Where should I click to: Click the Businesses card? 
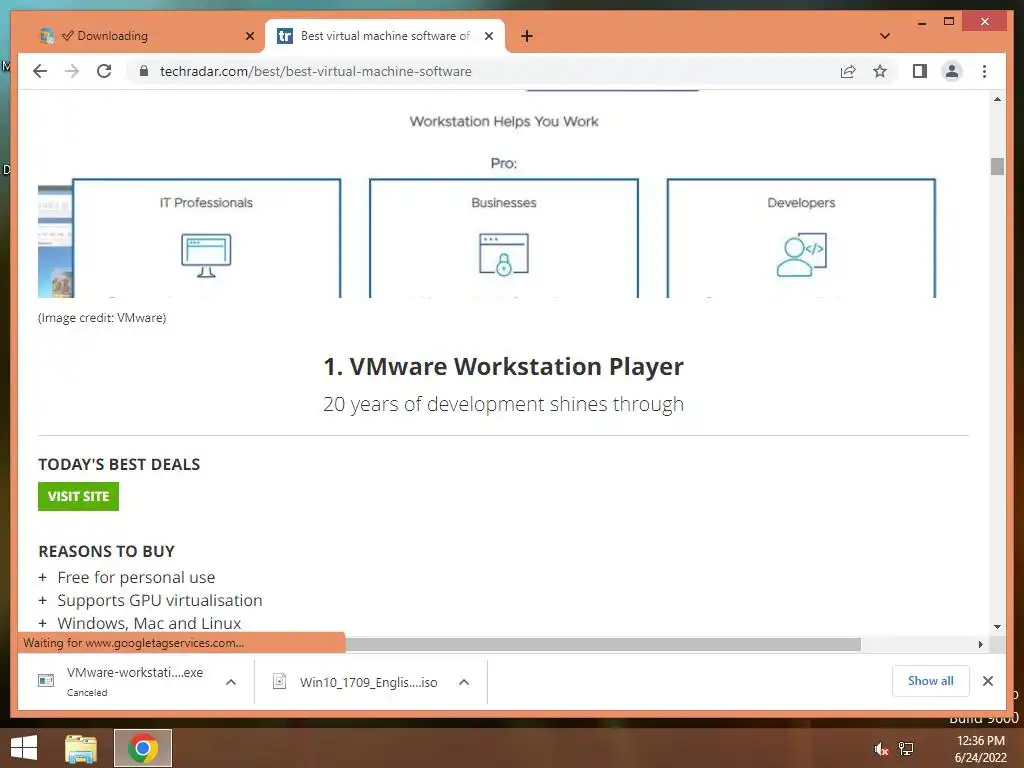tap(504, 238)
